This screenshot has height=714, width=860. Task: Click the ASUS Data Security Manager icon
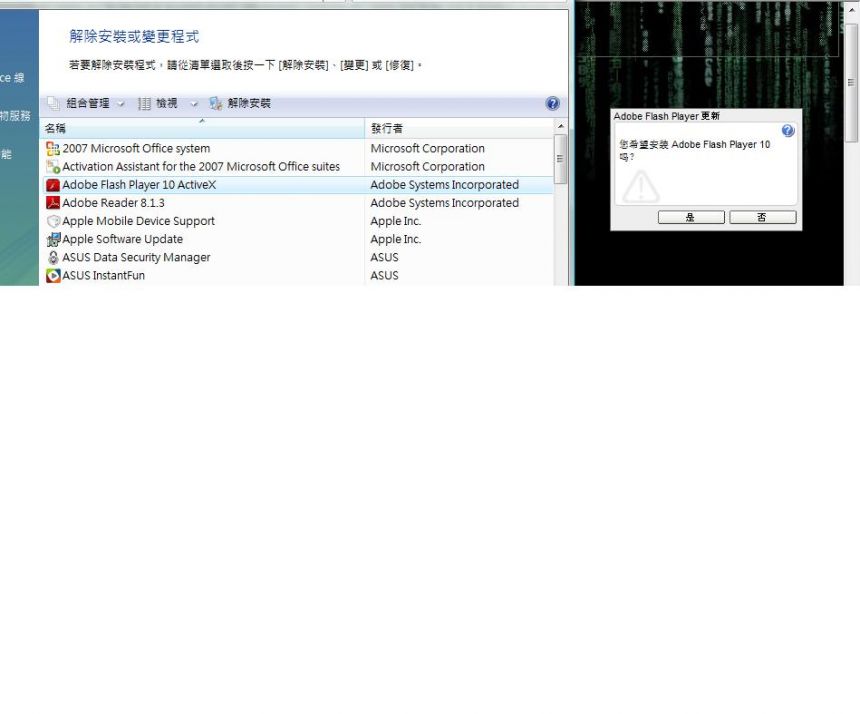click(53, 257)
